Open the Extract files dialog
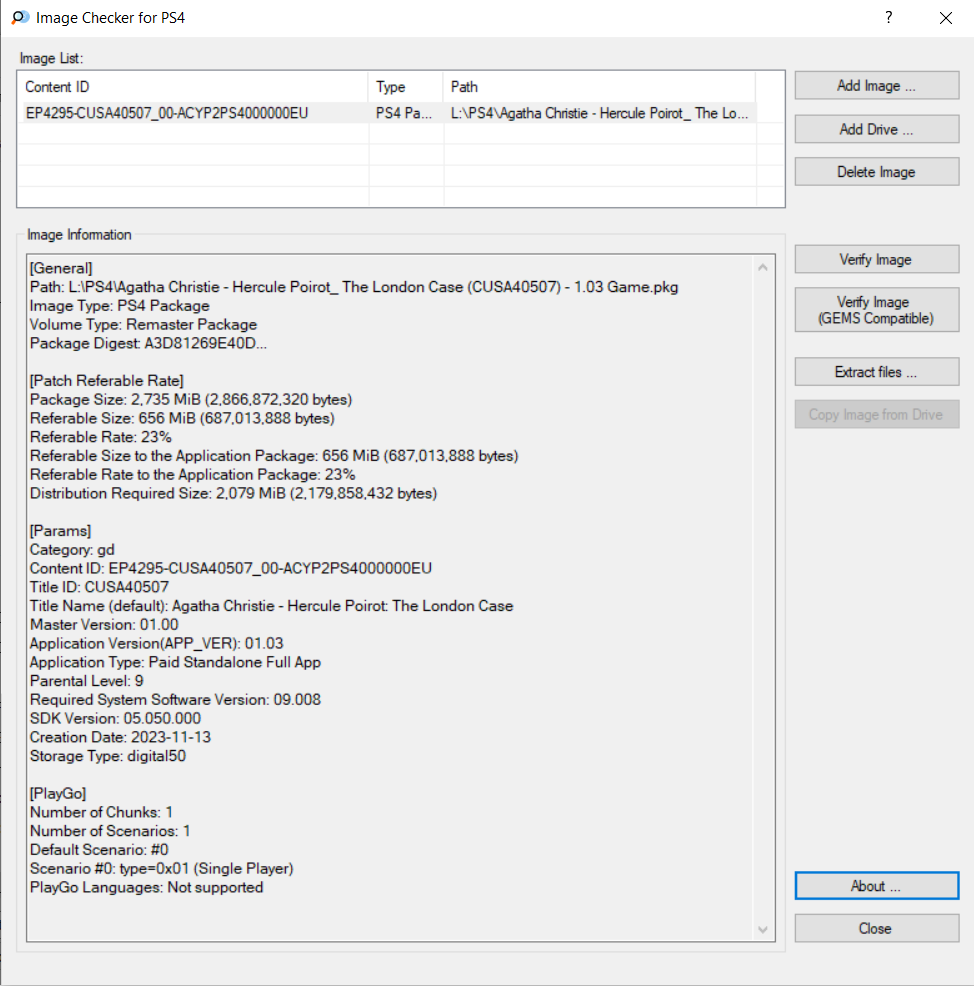Screen dimensions: 974x986 click(x=877, y=372)
